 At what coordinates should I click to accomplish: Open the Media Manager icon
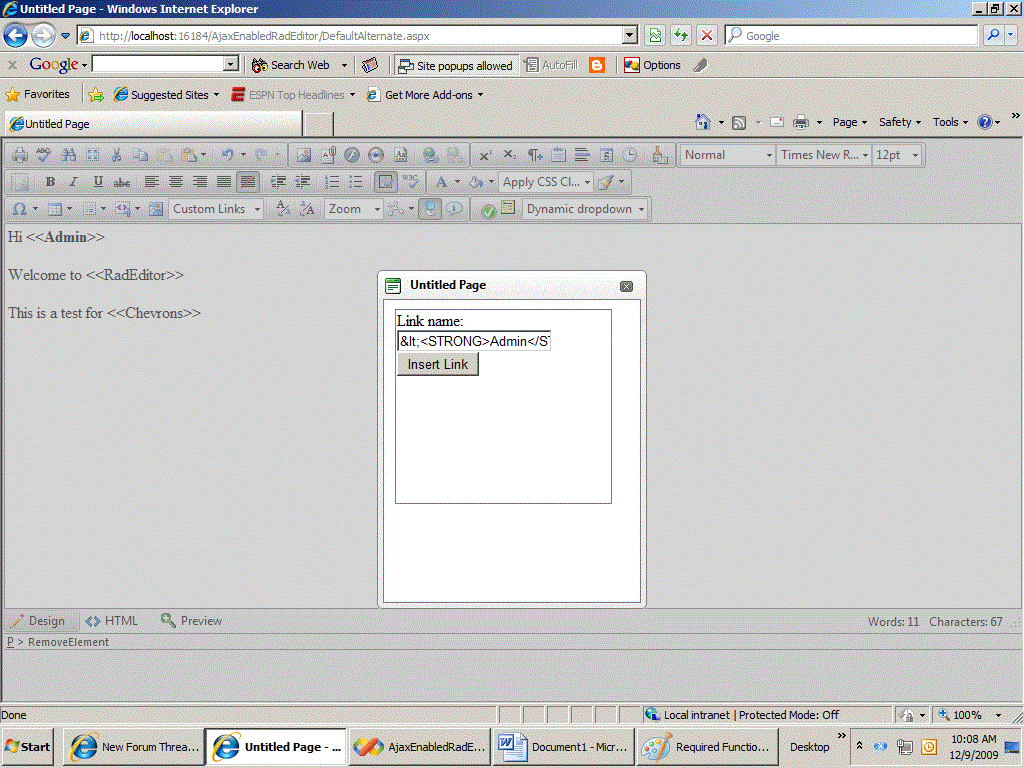point(376,155)
